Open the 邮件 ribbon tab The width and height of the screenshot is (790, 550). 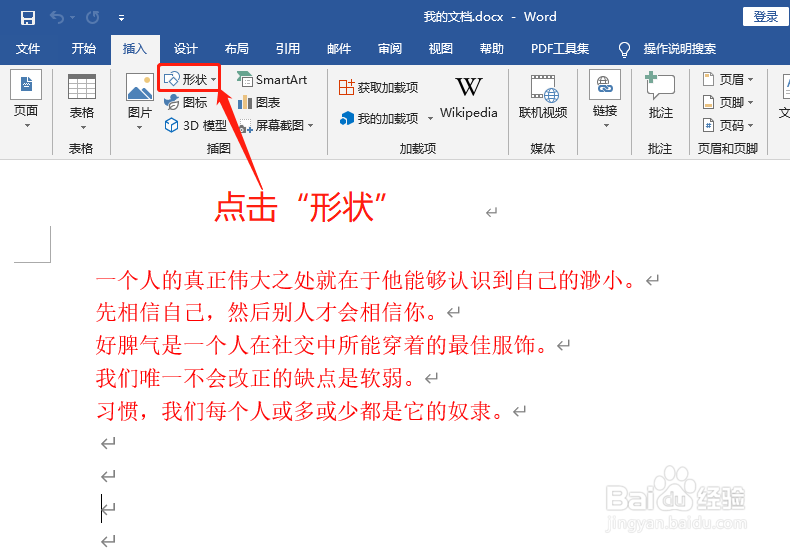coord(339,49)
